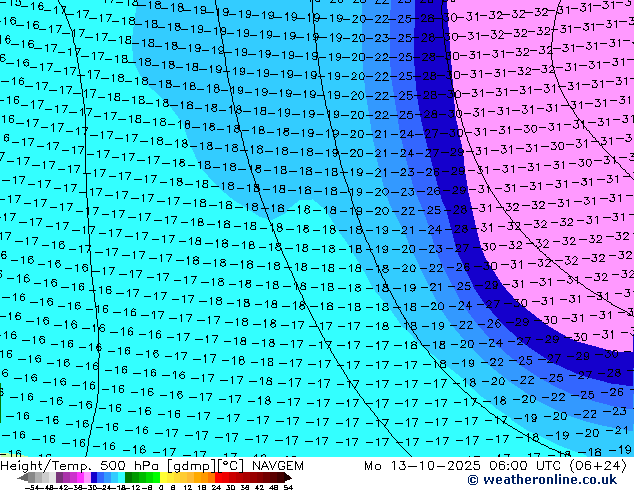Click the left arrow end of color scale
This screenshot has width=634, height=490.
(x=23, y=477)
